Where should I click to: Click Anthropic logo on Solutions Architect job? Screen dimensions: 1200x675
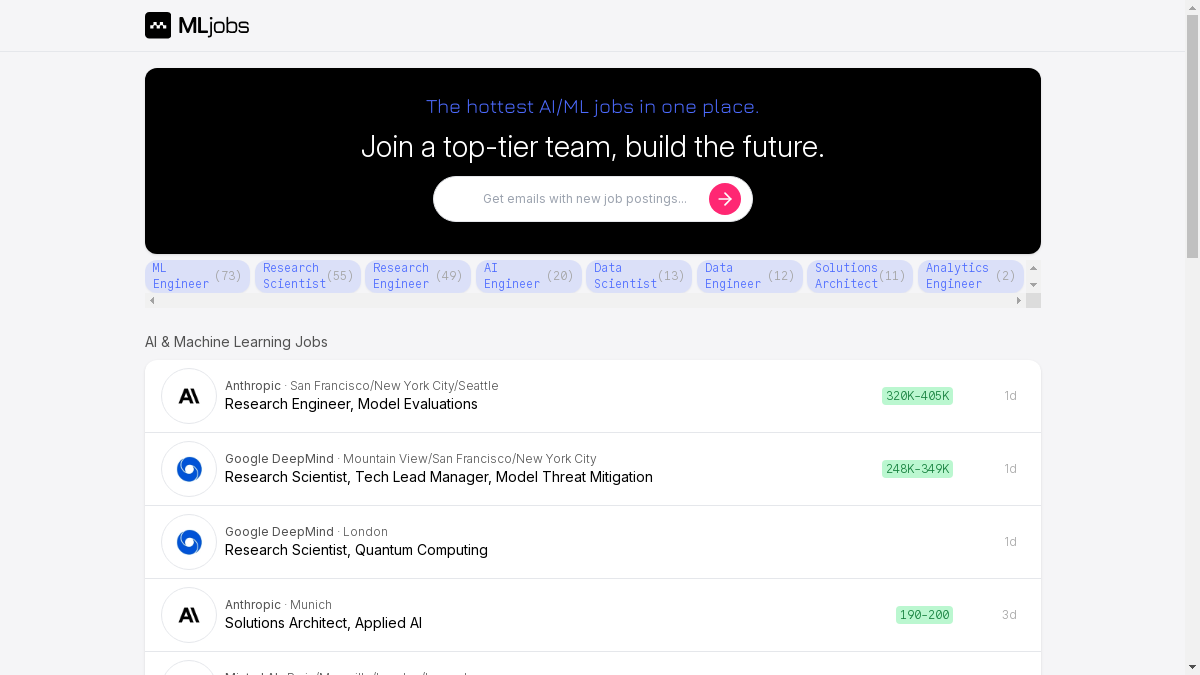pyautogui.click(x=189, y=615)
